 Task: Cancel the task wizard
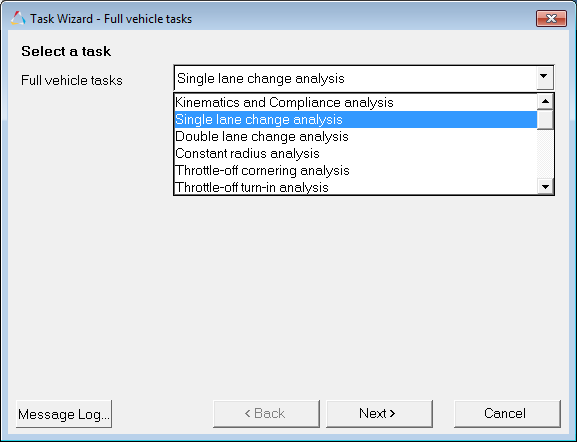(x=507, y=414)
